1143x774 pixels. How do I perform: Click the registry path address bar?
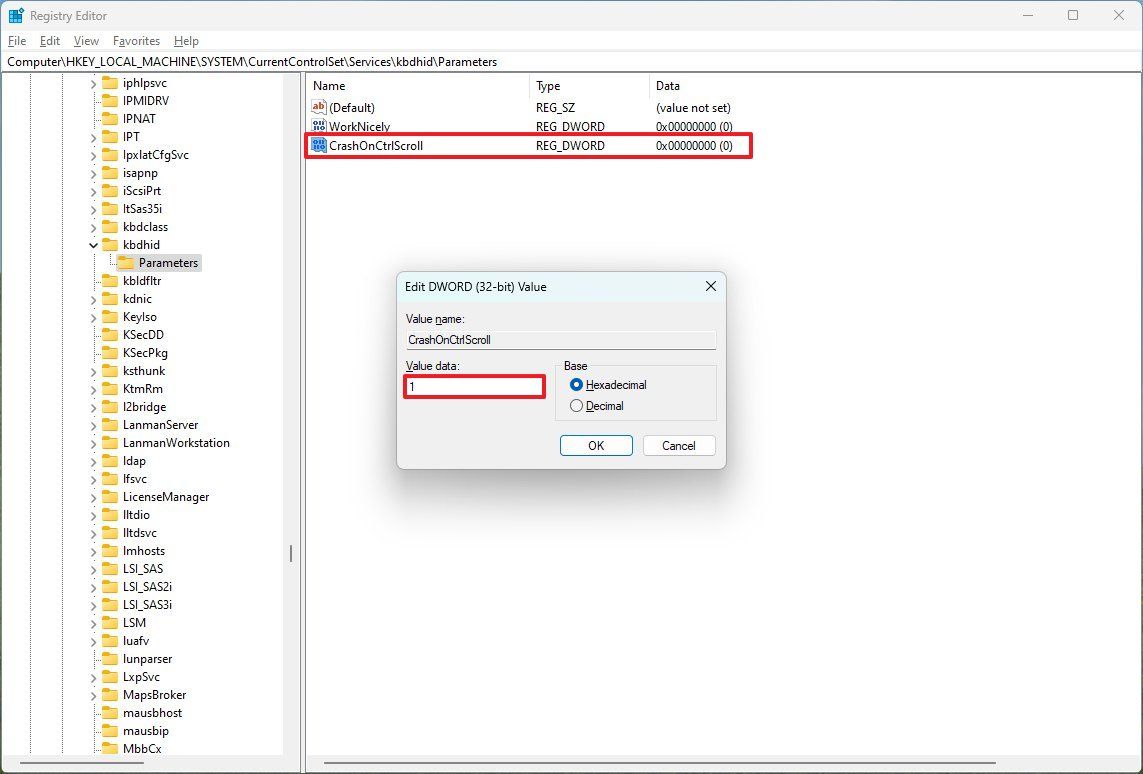[x=572, y=62]
